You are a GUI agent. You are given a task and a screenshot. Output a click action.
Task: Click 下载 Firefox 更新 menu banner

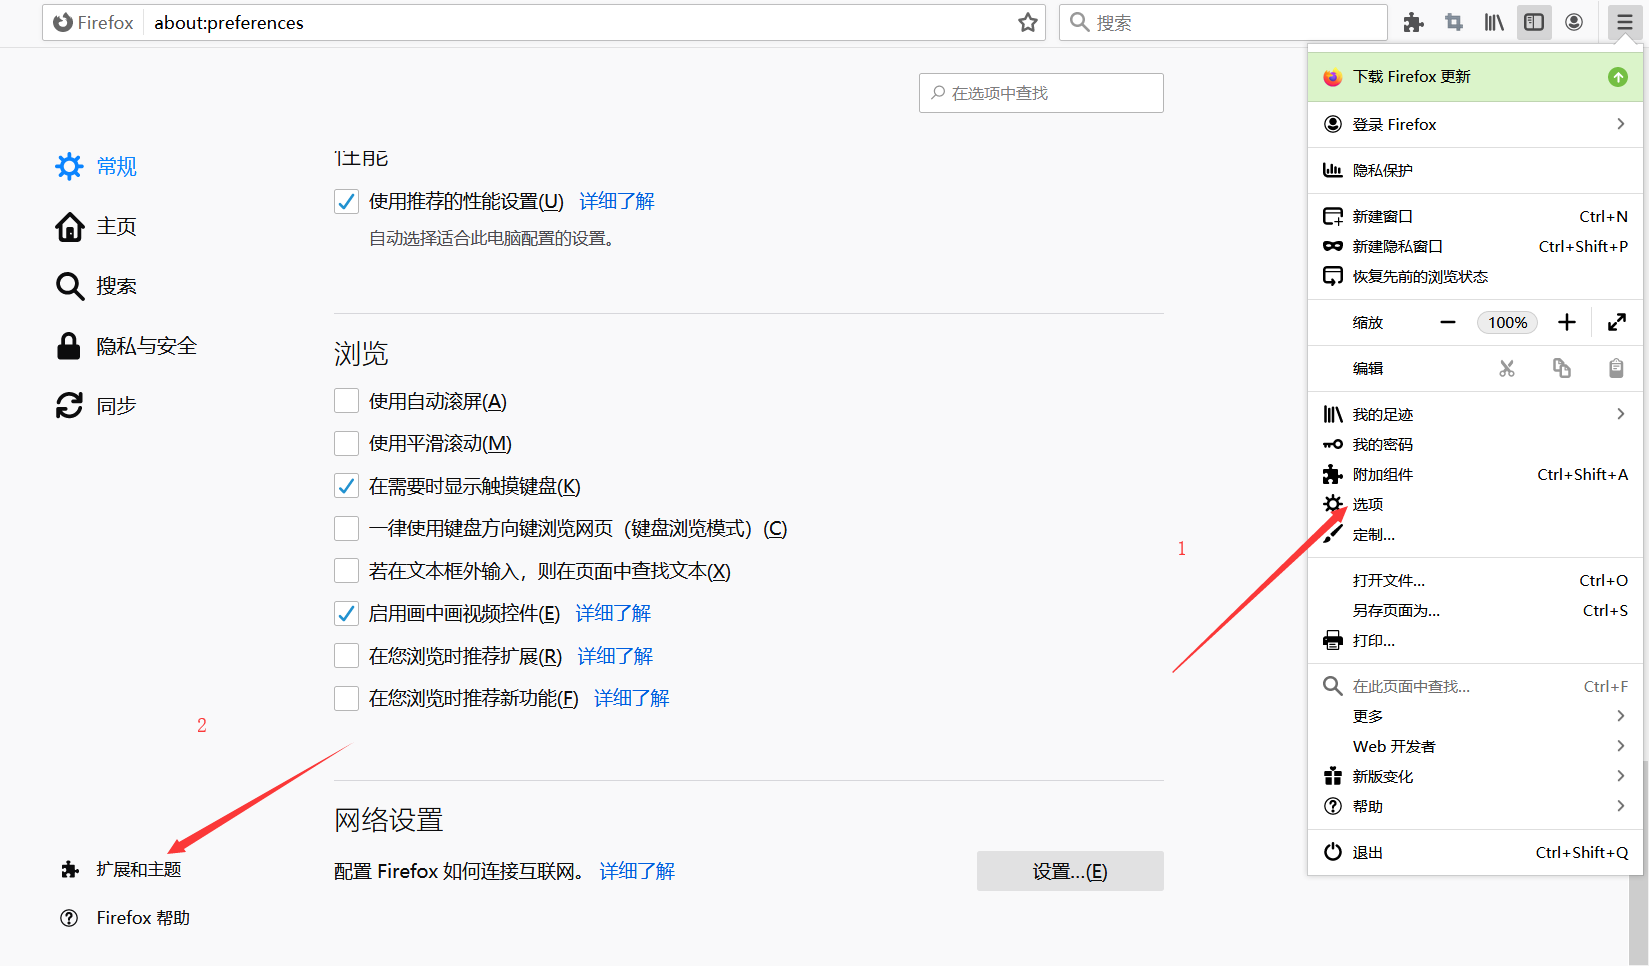1475,77
